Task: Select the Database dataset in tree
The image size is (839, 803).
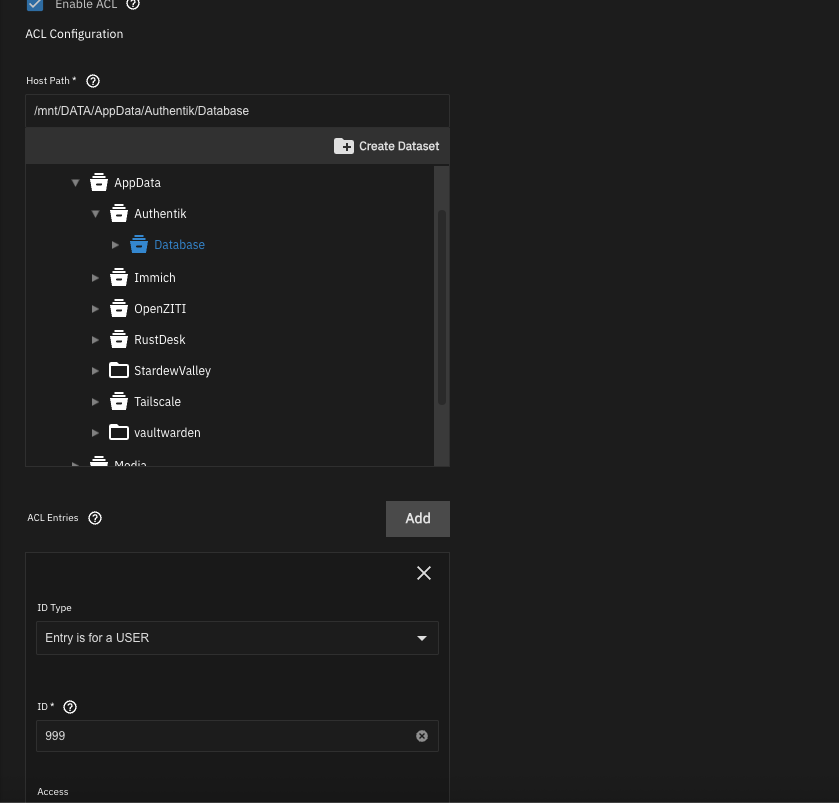Action: click(179, 245)
